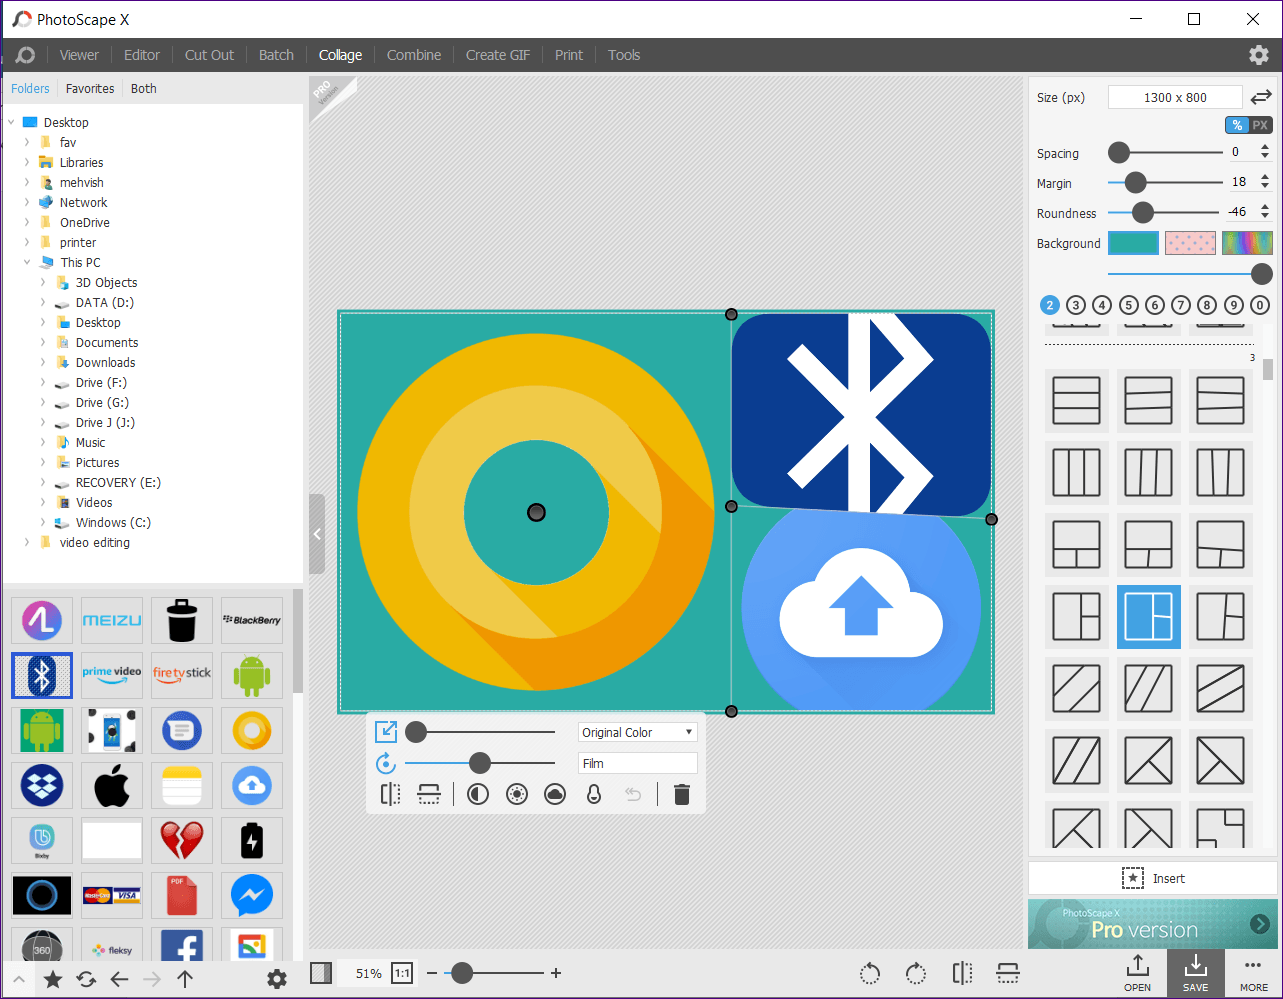The width and height of the screenshot is (1283, 999).
Task: Select 6 photos layout count
Action: (x=1155, y=305)
